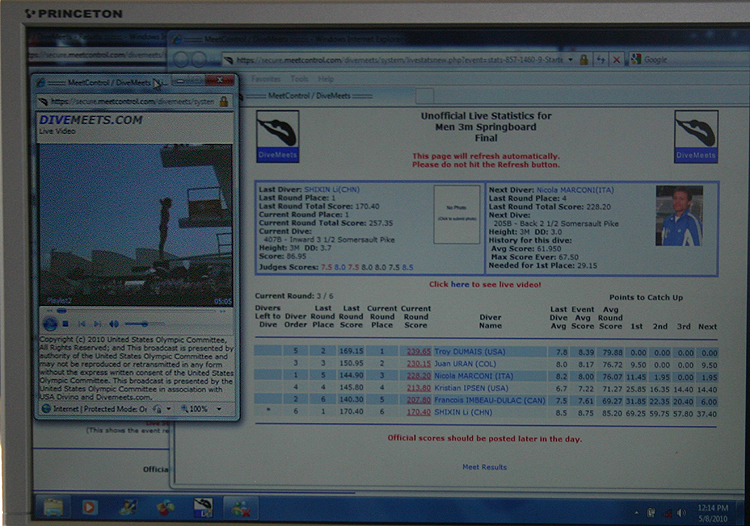Click the Windows Live Messenger taskbar icon
750x526 pixels.
point(241,508)
